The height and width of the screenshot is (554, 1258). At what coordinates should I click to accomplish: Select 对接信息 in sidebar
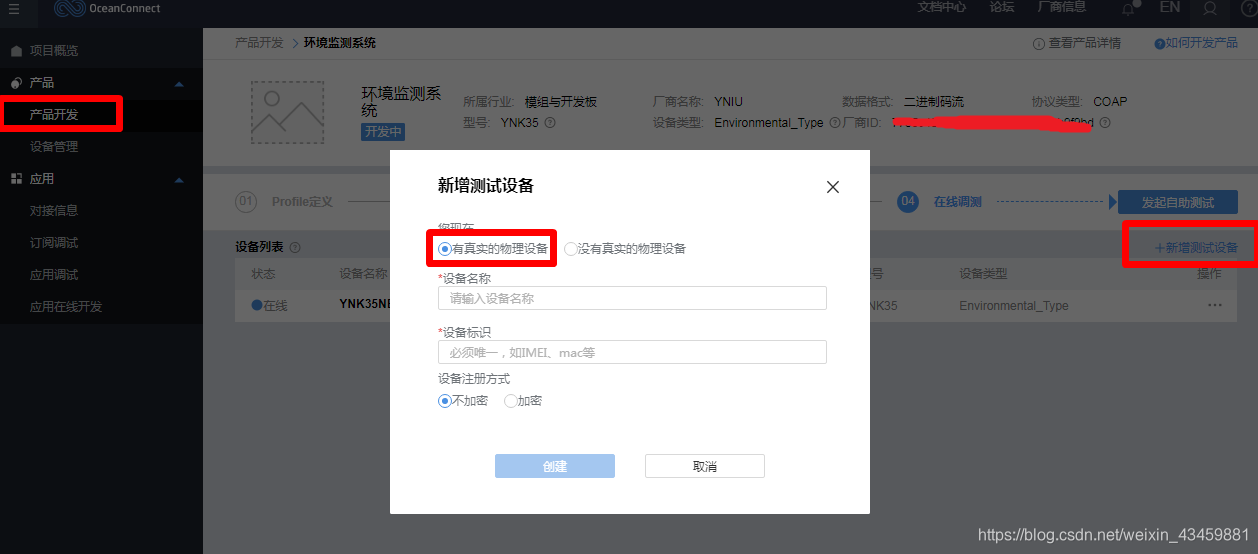point(54,211)
